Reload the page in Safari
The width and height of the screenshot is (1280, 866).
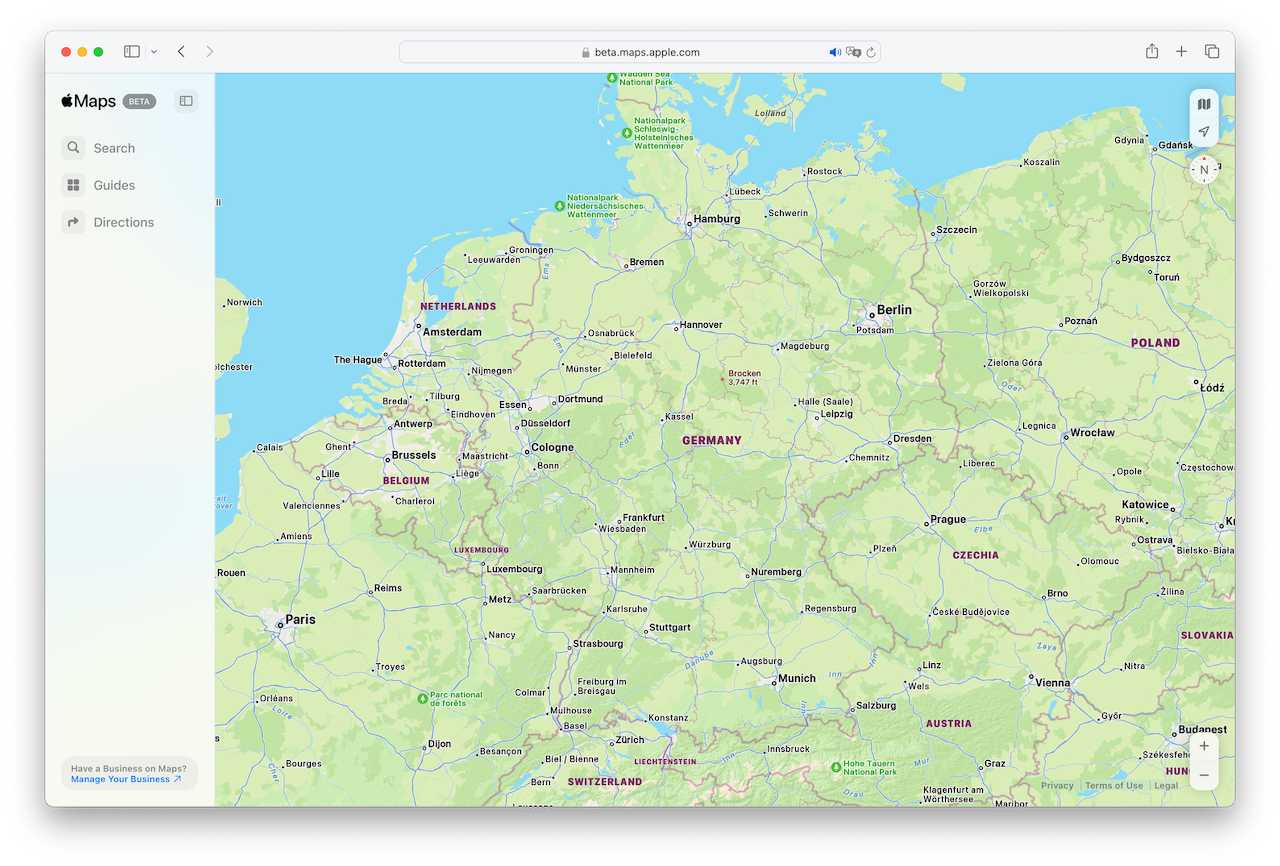pyautogui.click(x=871, y=52)
